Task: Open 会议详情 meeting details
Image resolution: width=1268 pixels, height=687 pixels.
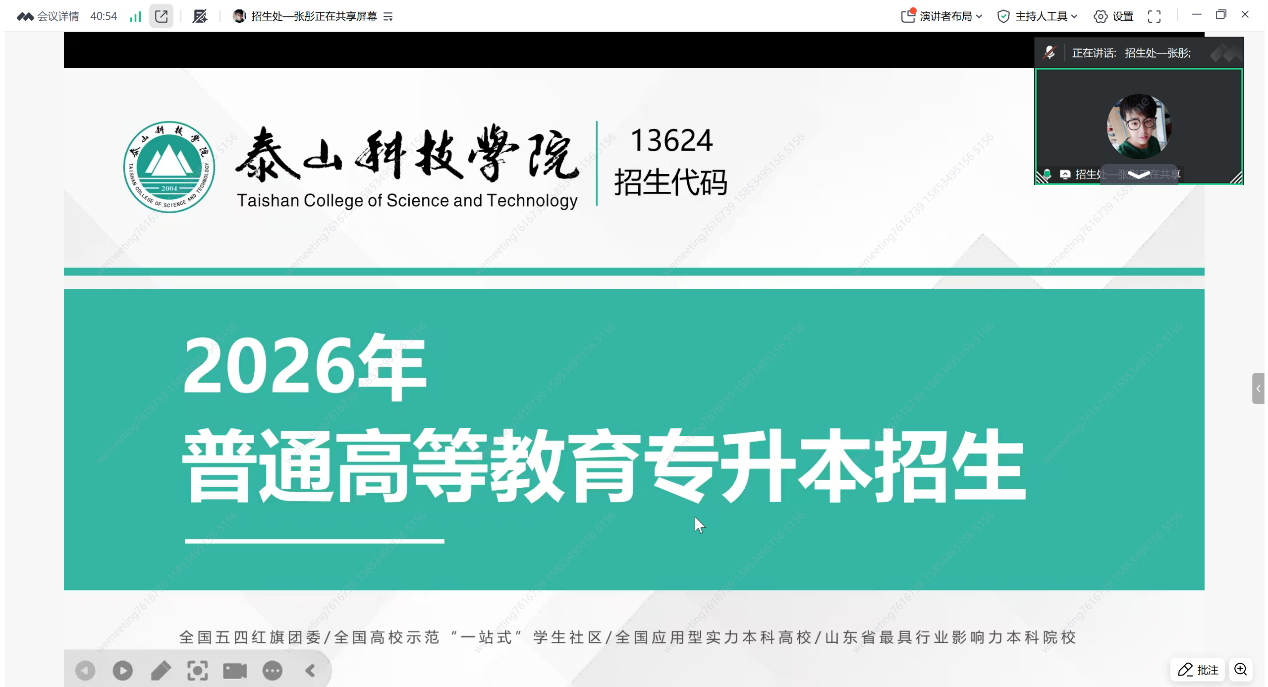Action: [x=48, y=16]
